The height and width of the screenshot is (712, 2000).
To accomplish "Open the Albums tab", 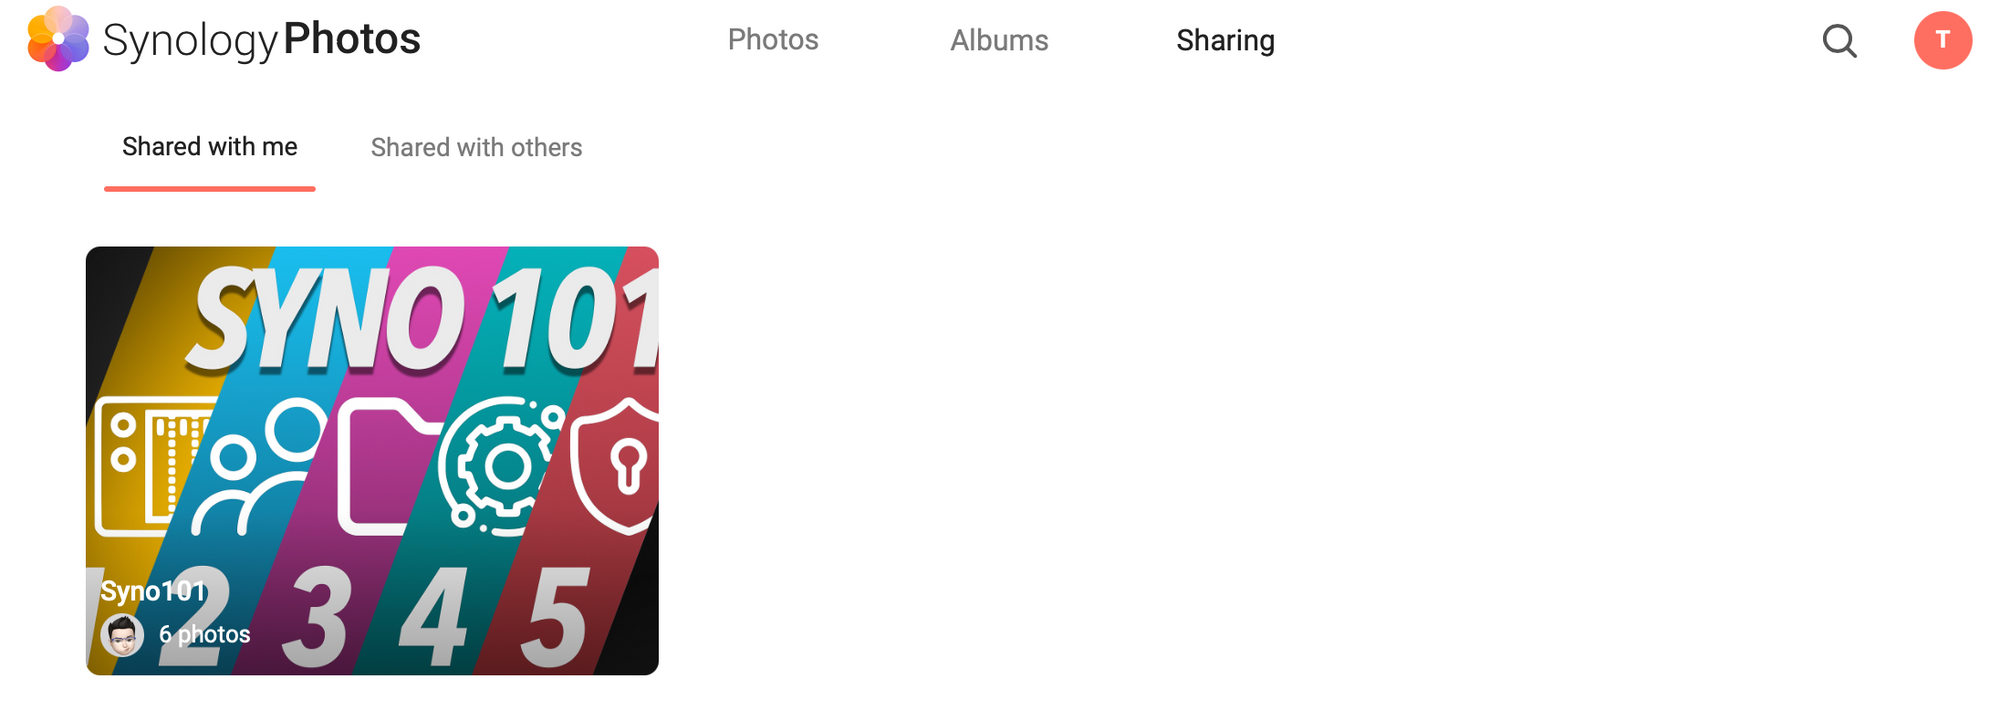I will [999, 40].
